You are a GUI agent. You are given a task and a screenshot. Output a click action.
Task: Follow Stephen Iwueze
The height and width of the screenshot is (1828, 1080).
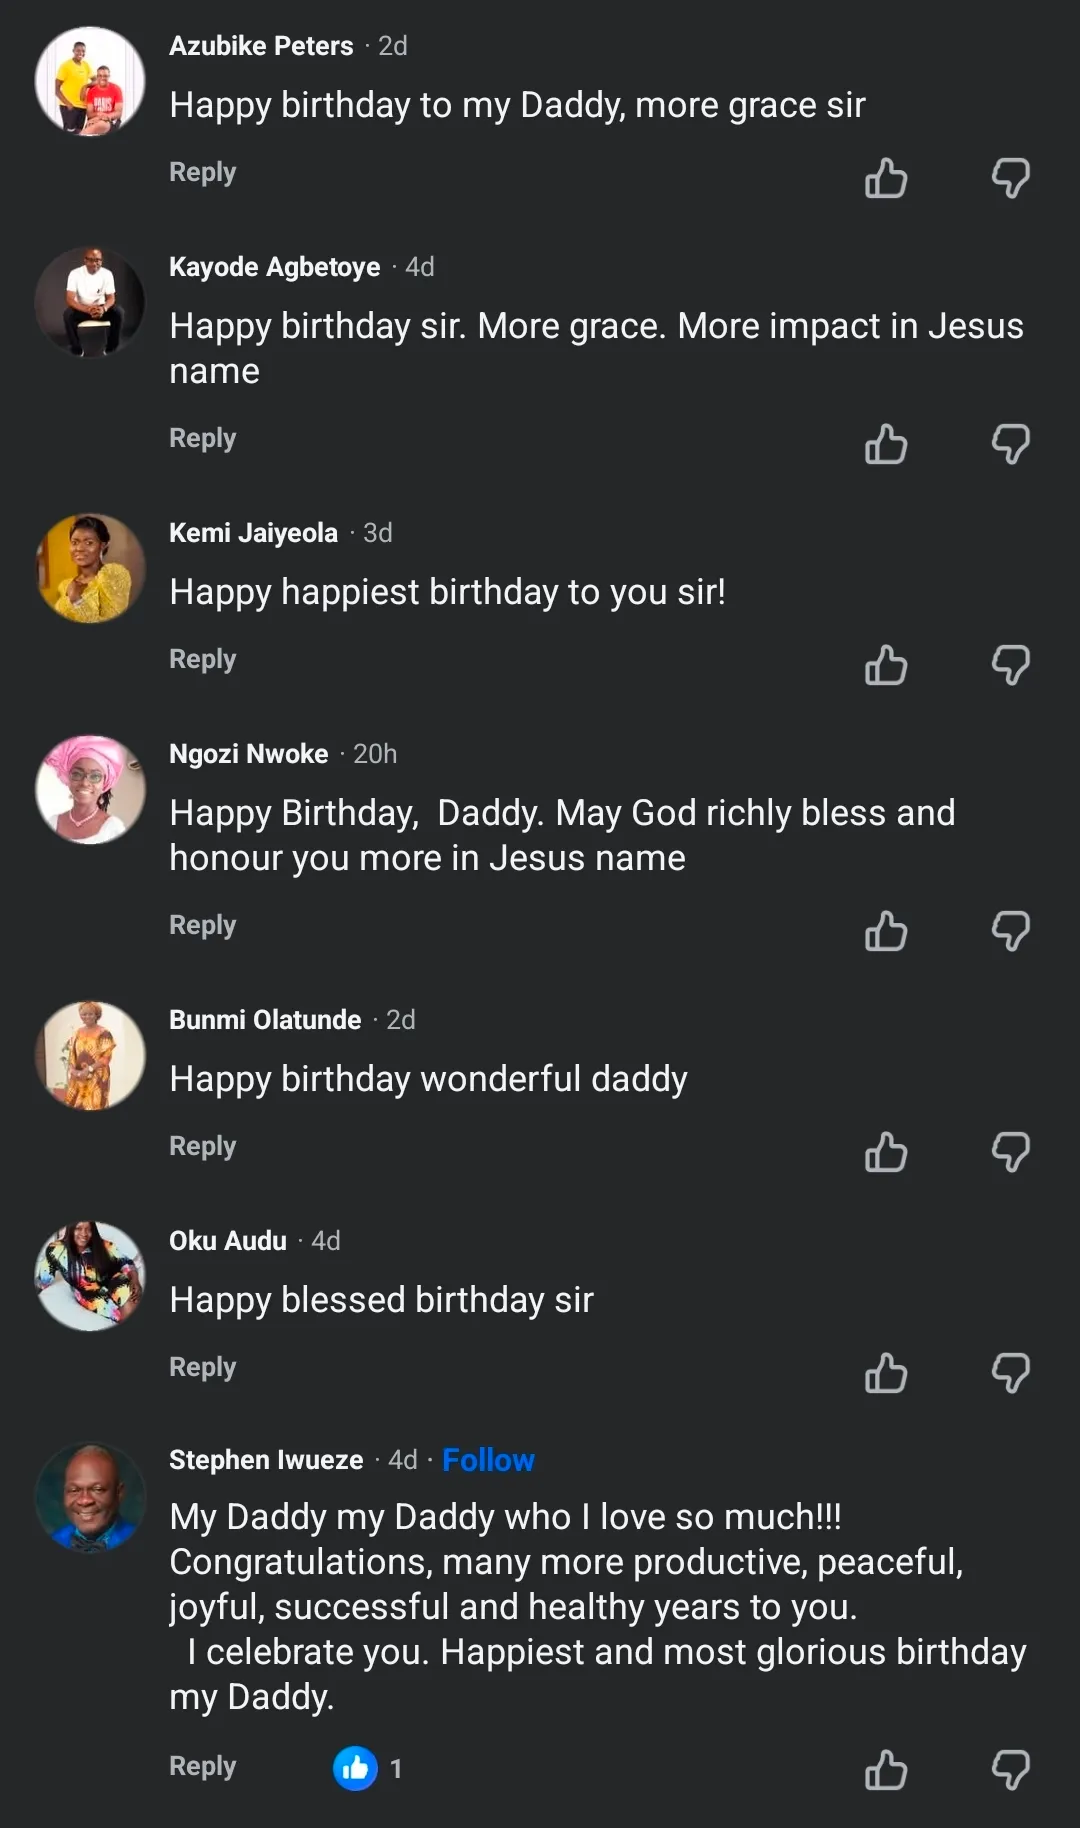click(488, 1460)
